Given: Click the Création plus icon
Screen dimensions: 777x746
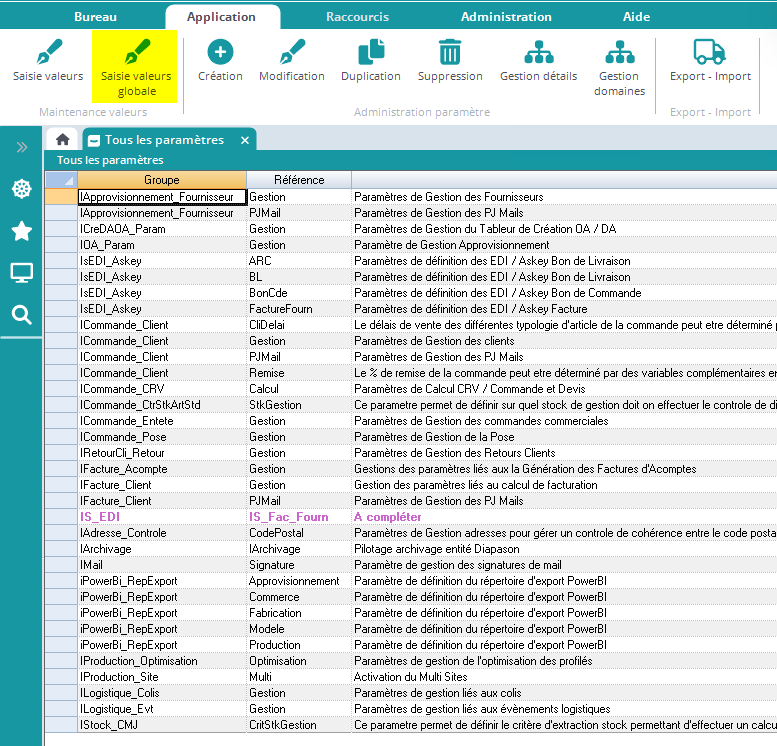Looking at the screenshot, I should tap(220, 52).
